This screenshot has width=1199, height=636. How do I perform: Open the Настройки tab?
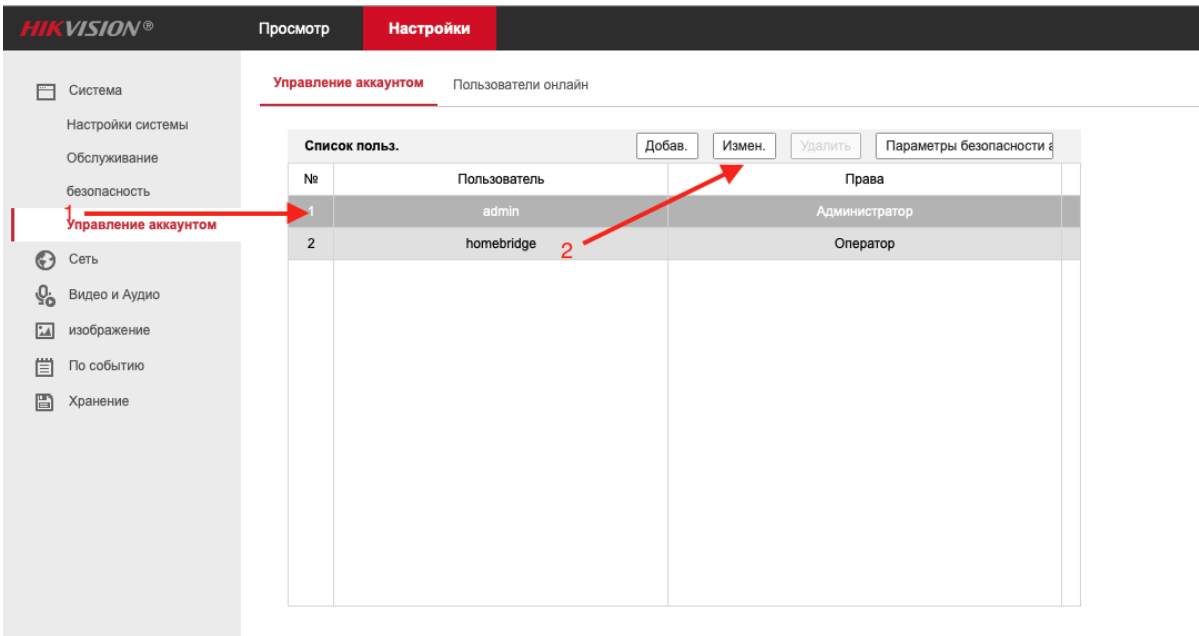point(430,28)
